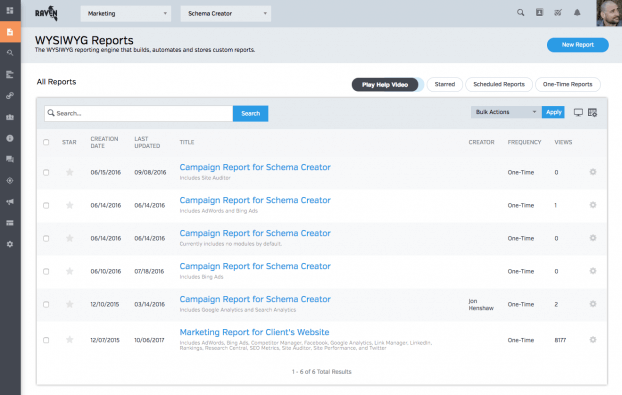Check the box for report with no modules
The image size is (622, 395).
[x=46, y=238]
